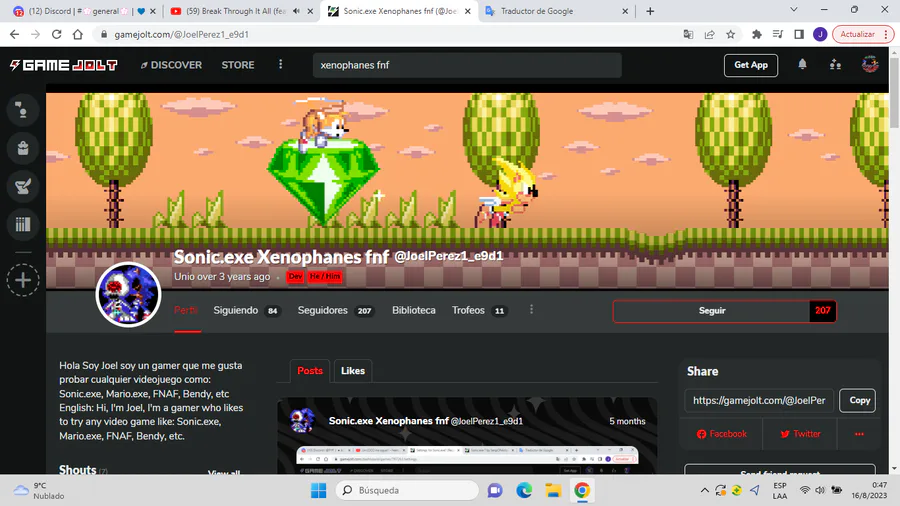The width and height of the screenshot is (900, 506).
Task: Open the top navigation more-options menu
Action: click(281, 64)
